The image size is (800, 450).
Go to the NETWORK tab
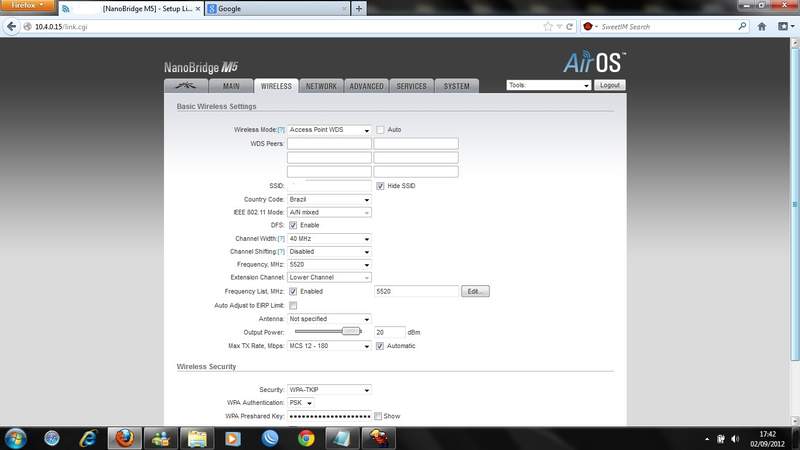coord(321,86)
